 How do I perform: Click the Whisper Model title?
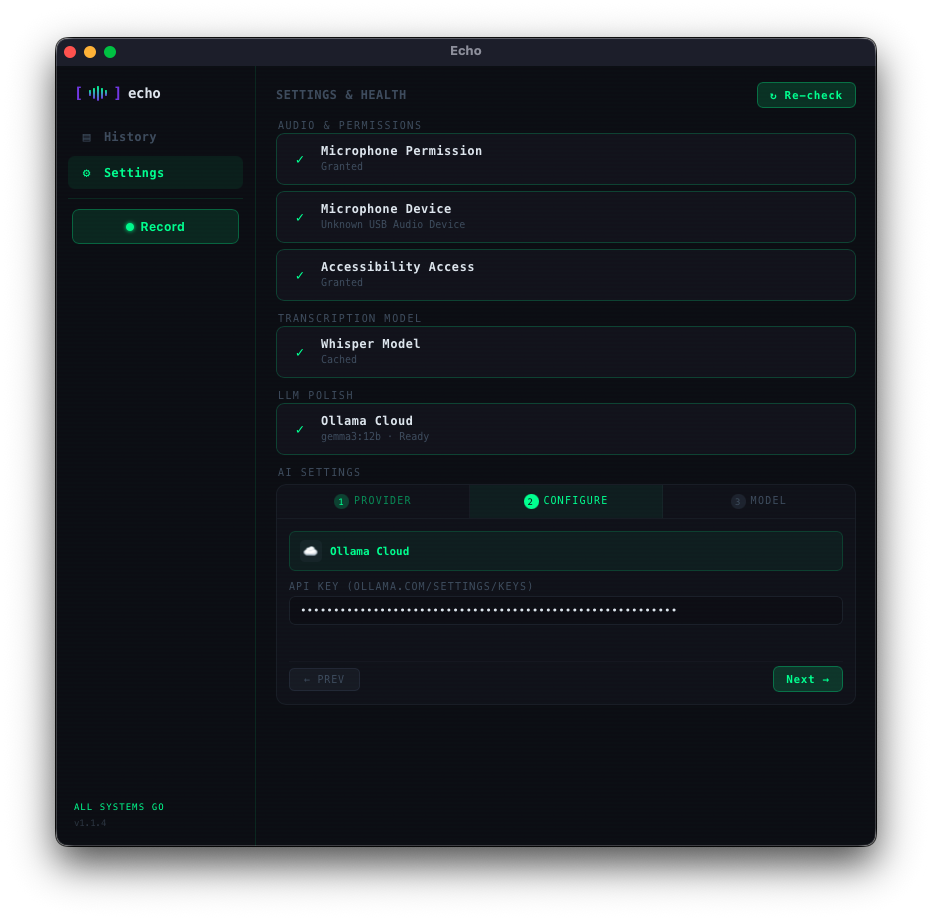(370, 344)
